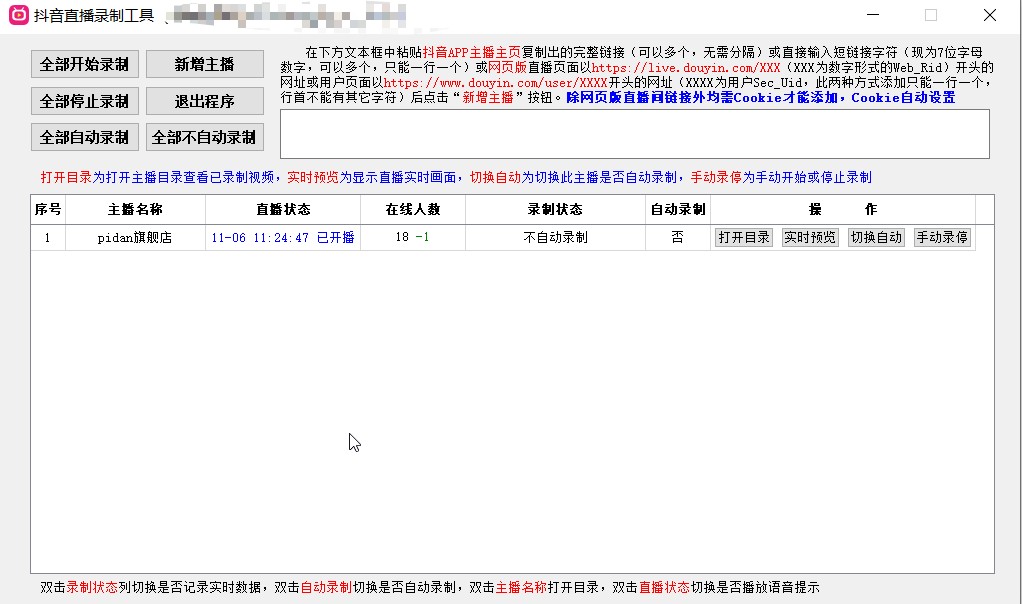Click the 录制状态 column header
The image size is (1022, 604).
555,209
